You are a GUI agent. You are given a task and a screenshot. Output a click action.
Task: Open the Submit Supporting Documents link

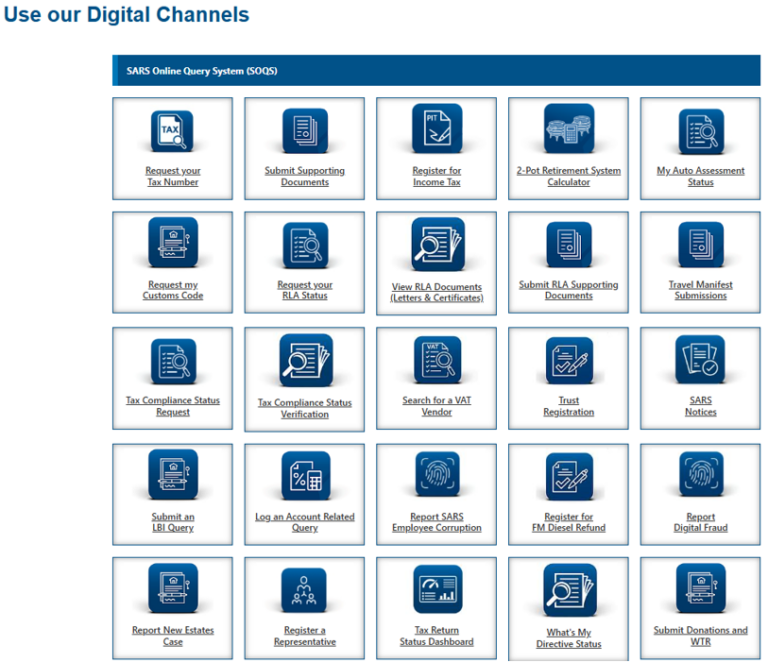point(305,176)
